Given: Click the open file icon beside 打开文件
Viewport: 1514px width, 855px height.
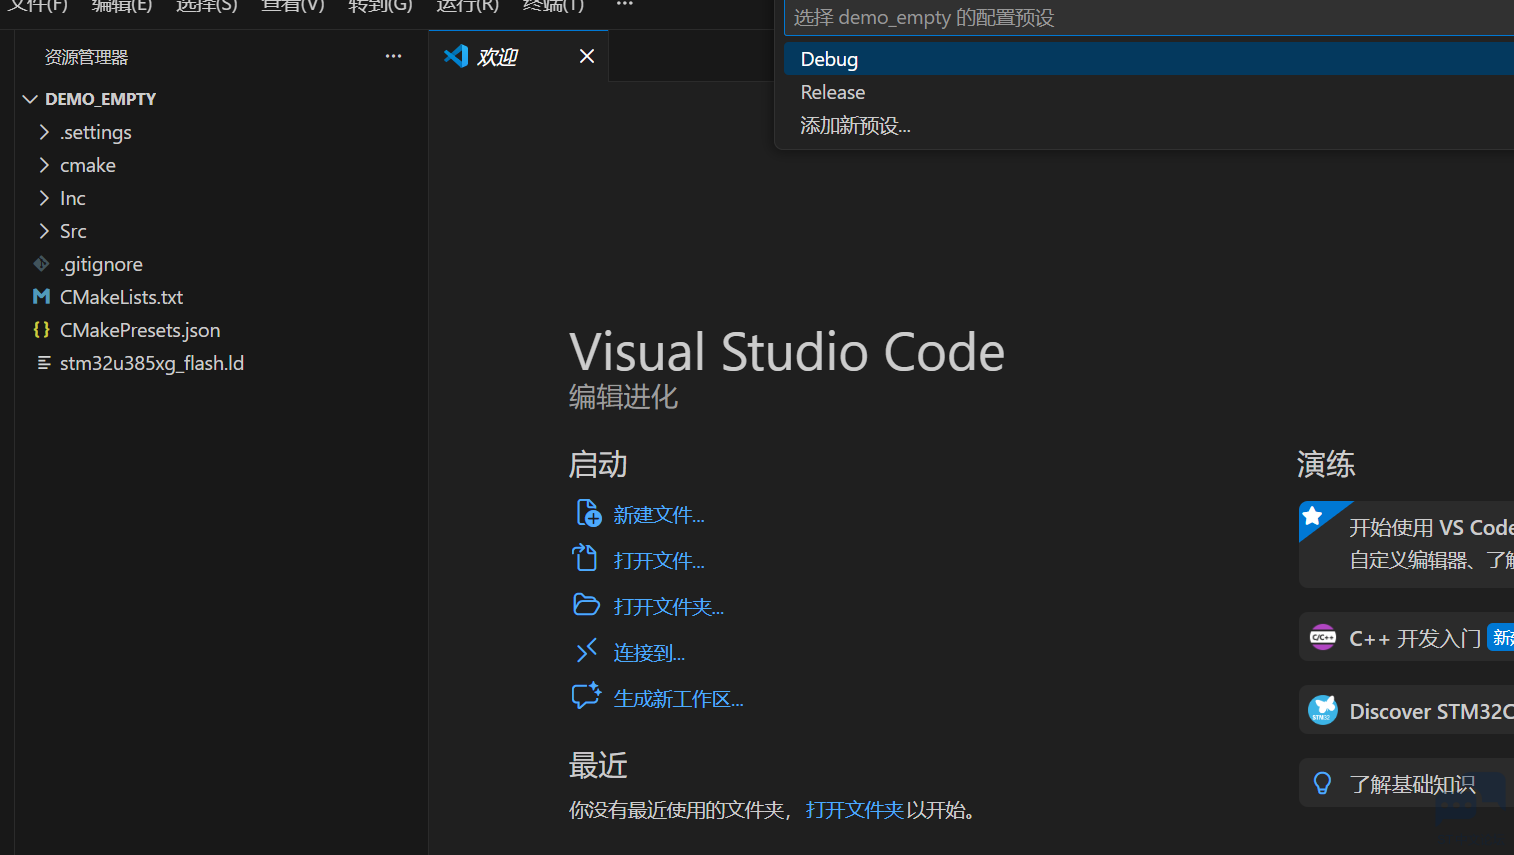Looking at the screenshot, I should coord(585,558).
